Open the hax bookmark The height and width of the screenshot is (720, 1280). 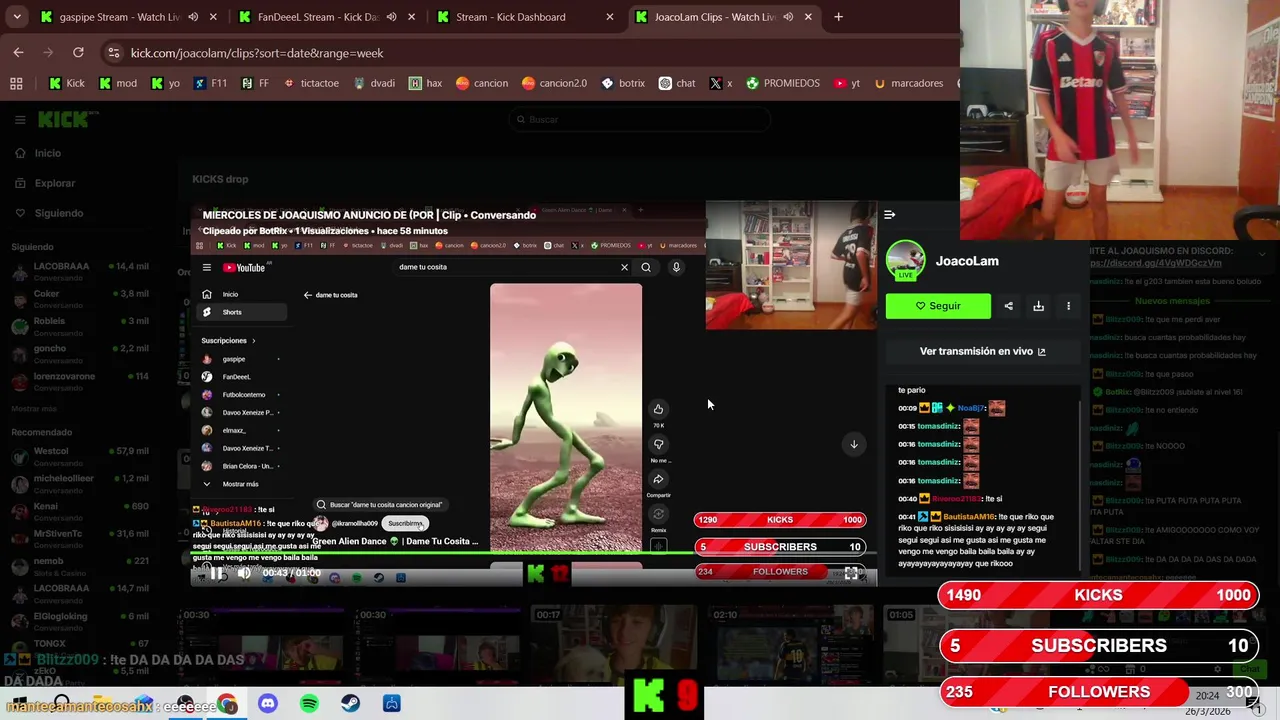pos(425,84)
